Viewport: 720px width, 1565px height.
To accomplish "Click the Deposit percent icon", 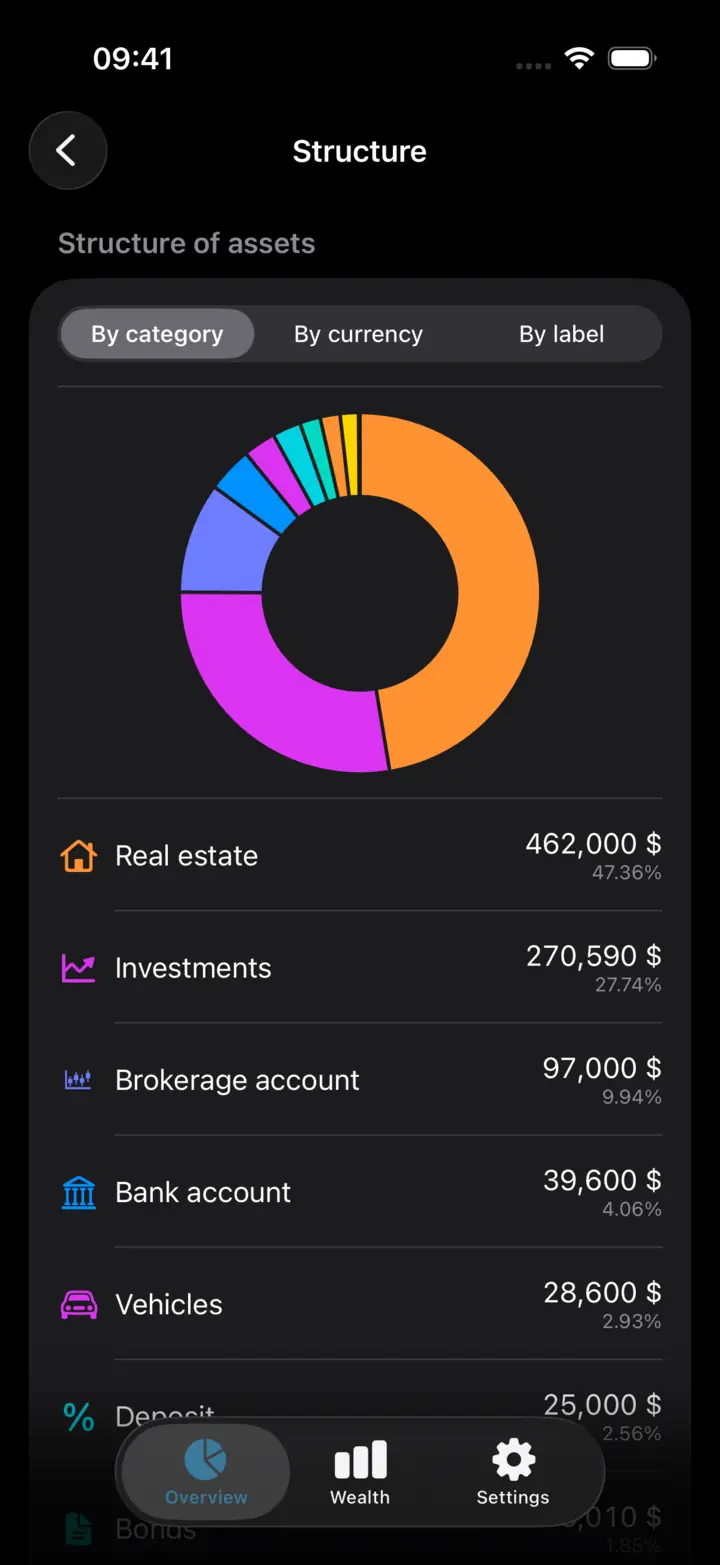I will click(x=79, y=1416).
